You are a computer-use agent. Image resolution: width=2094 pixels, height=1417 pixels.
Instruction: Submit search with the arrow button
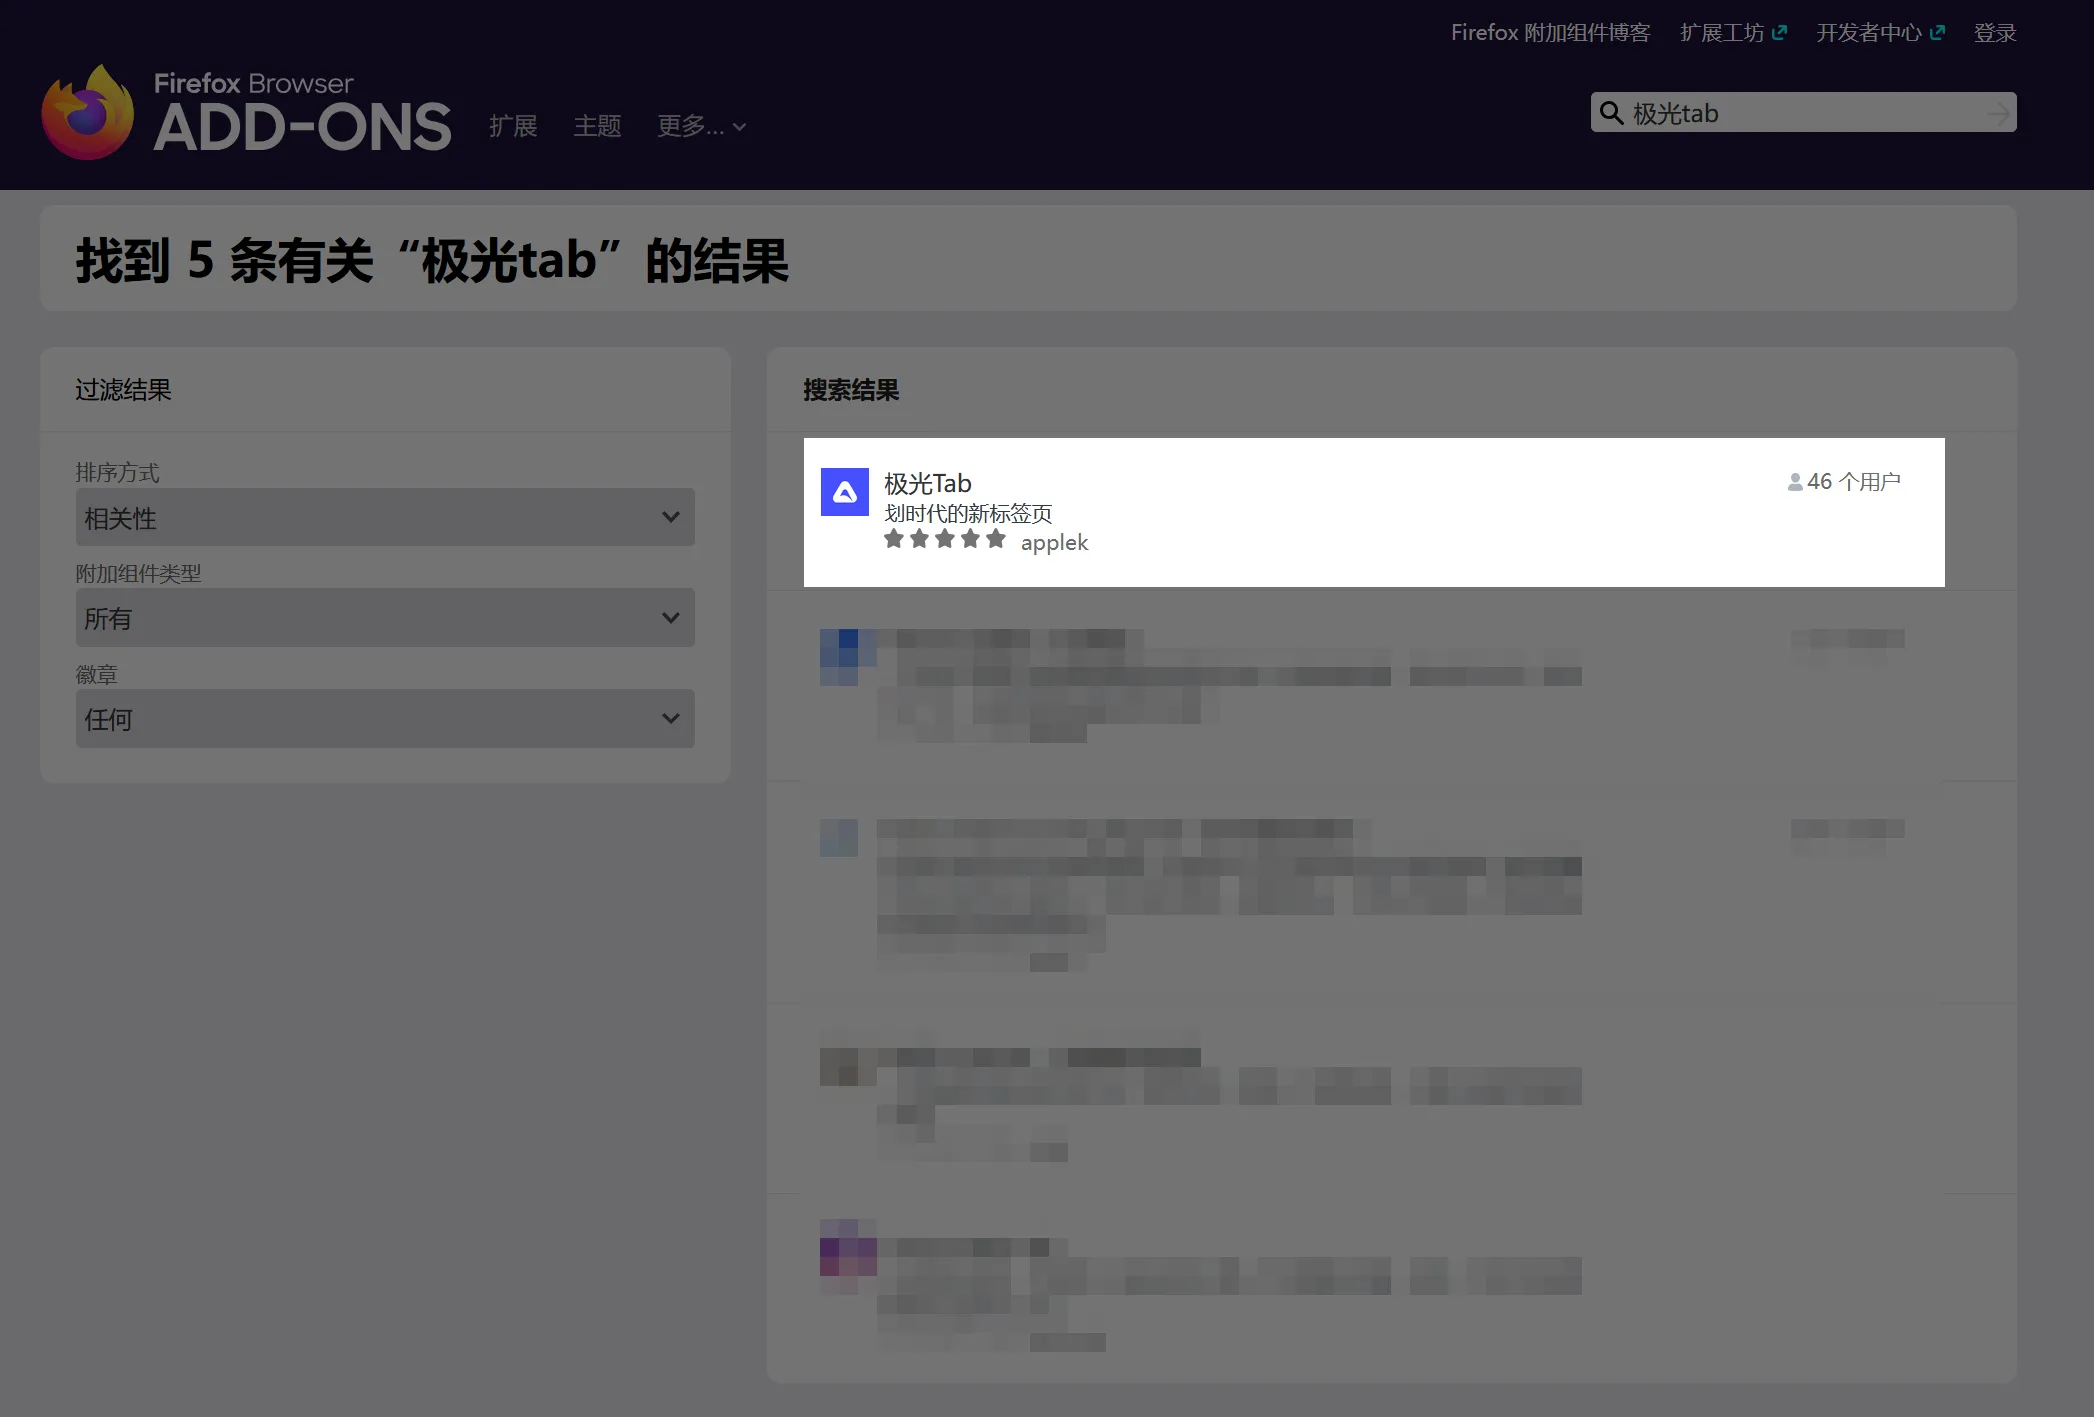[1998, 113]
